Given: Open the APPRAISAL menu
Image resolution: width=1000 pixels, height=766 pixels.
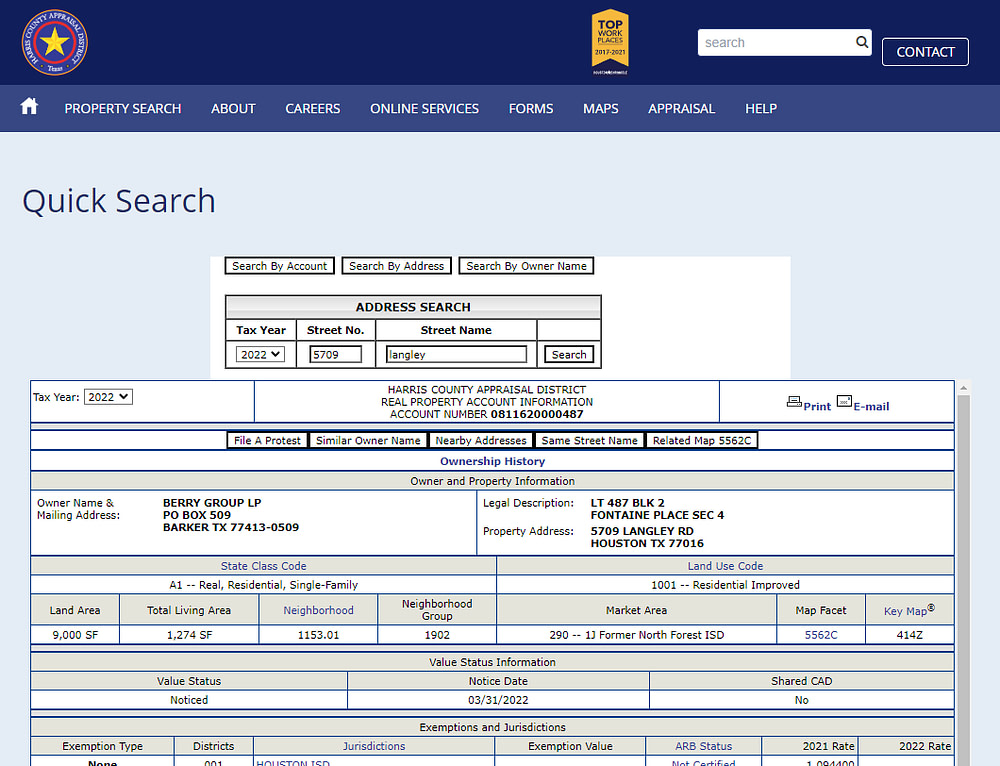Looking at the screenshot, I should [682, 108].
